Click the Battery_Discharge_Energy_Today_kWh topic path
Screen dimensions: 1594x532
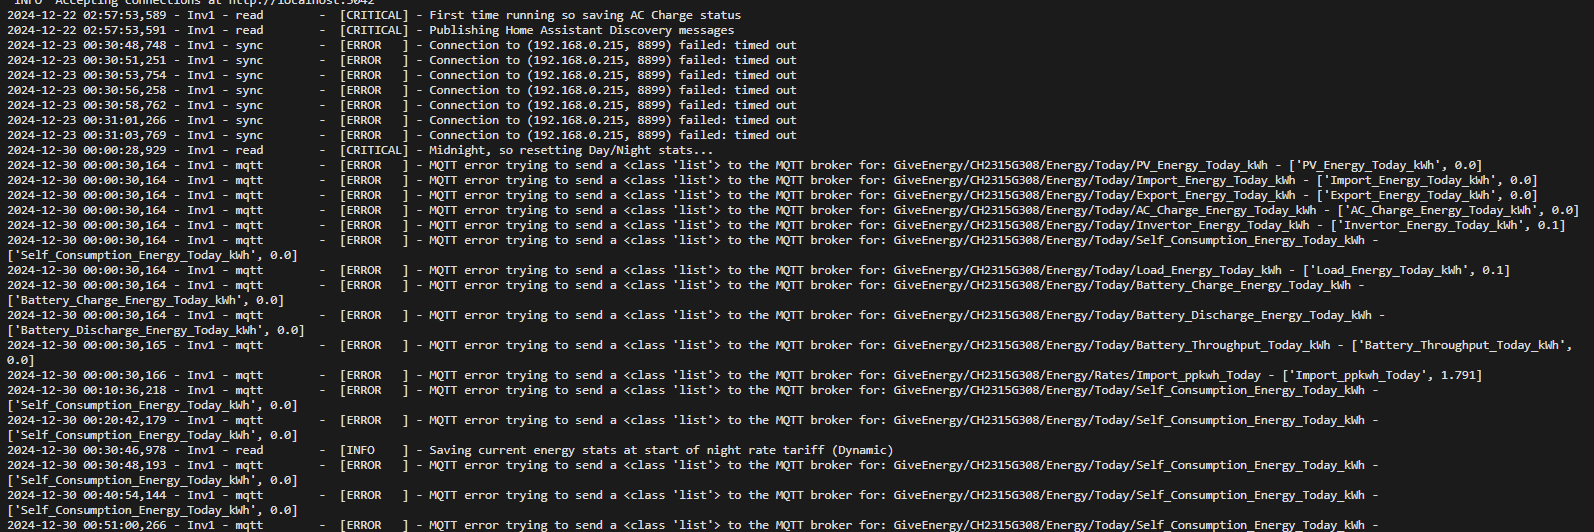pyautogui.click(x=1132, y=315)
